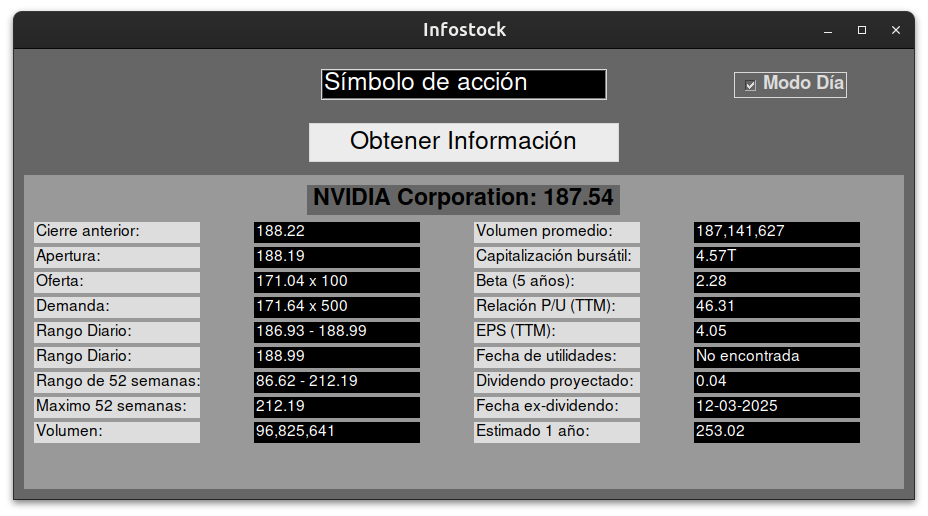This screenshot has width=928, height=516.
Task: Click the Relación P/U (TTM) value
Action: click(776, 307)
